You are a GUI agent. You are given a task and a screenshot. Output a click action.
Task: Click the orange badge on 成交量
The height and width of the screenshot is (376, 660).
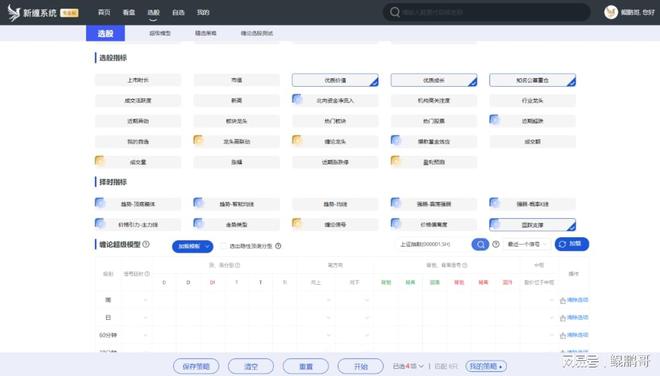100,160
